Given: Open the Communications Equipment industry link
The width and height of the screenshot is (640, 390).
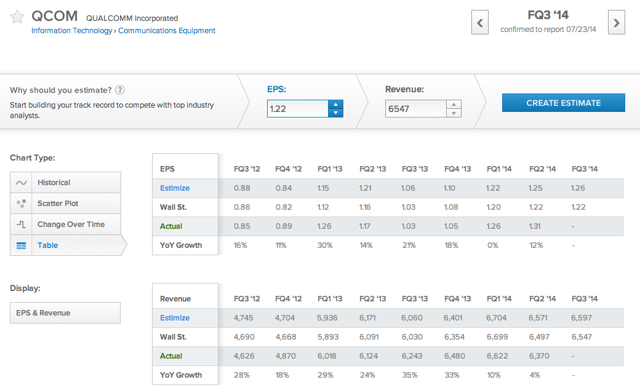Looking at the screenshot, I should [x=167, y=31].
